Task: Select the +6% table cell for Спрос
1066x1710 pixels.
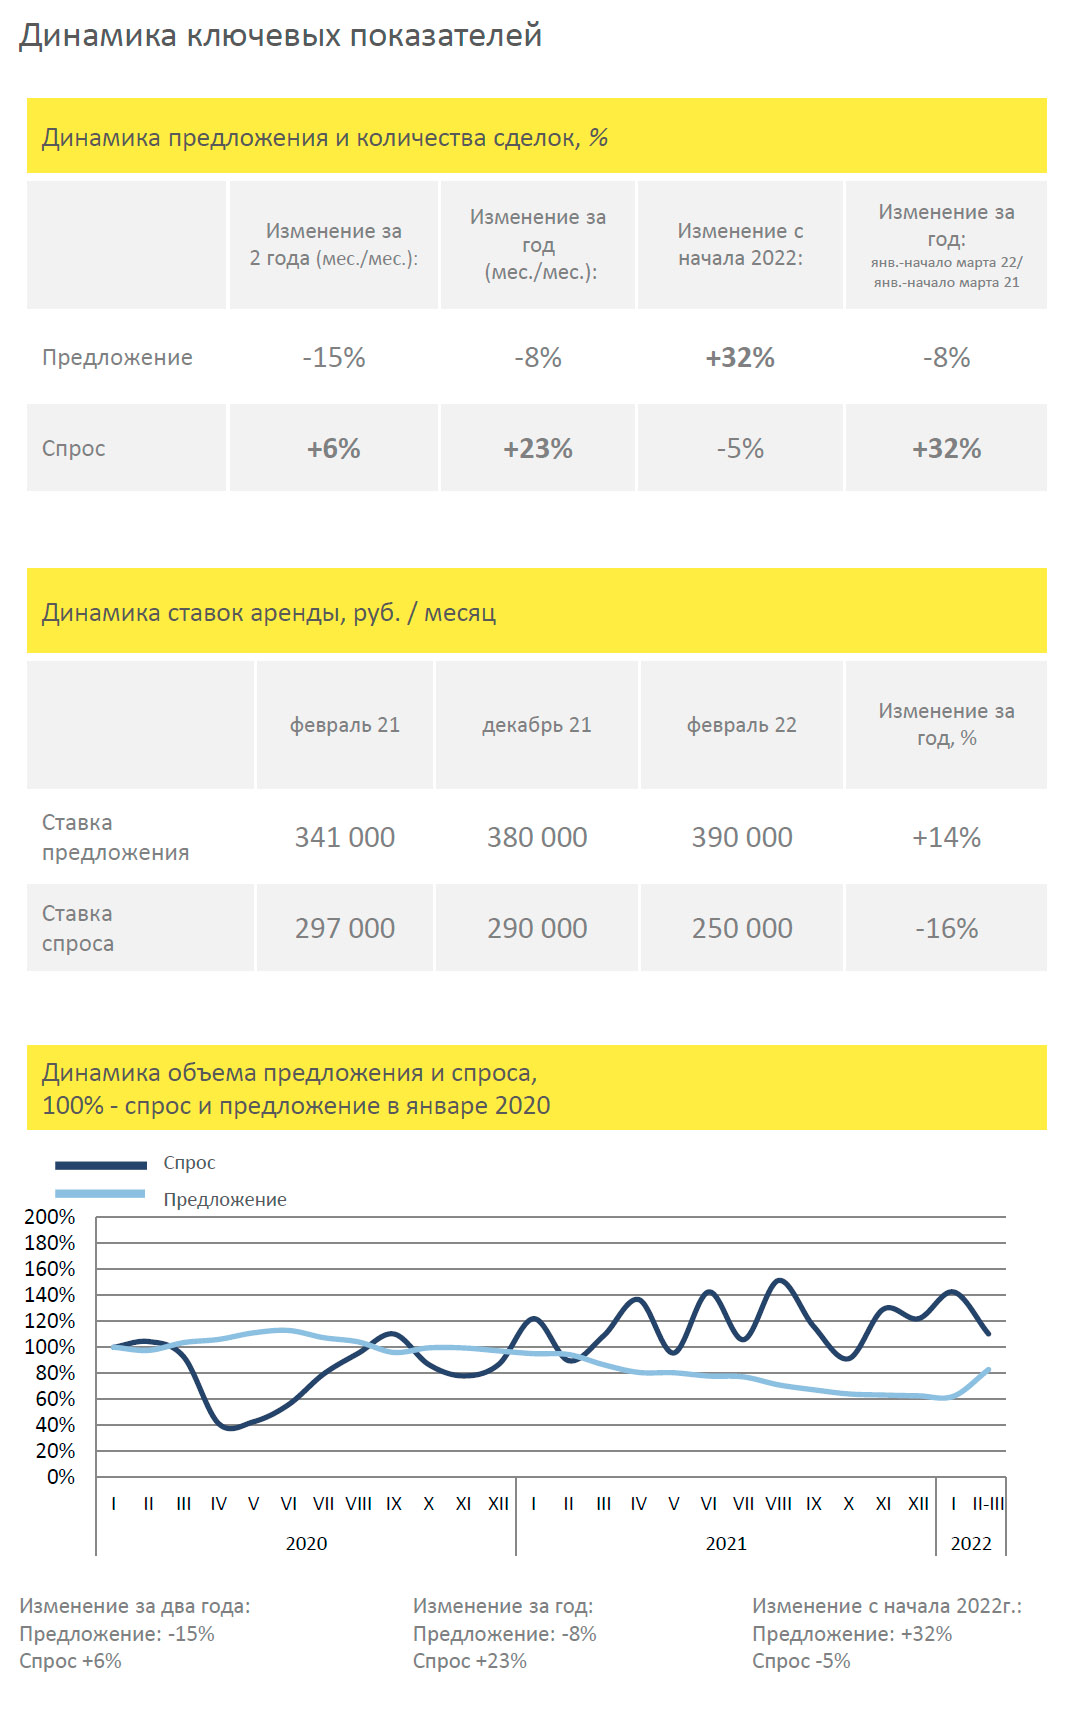Action: point(333,448)
